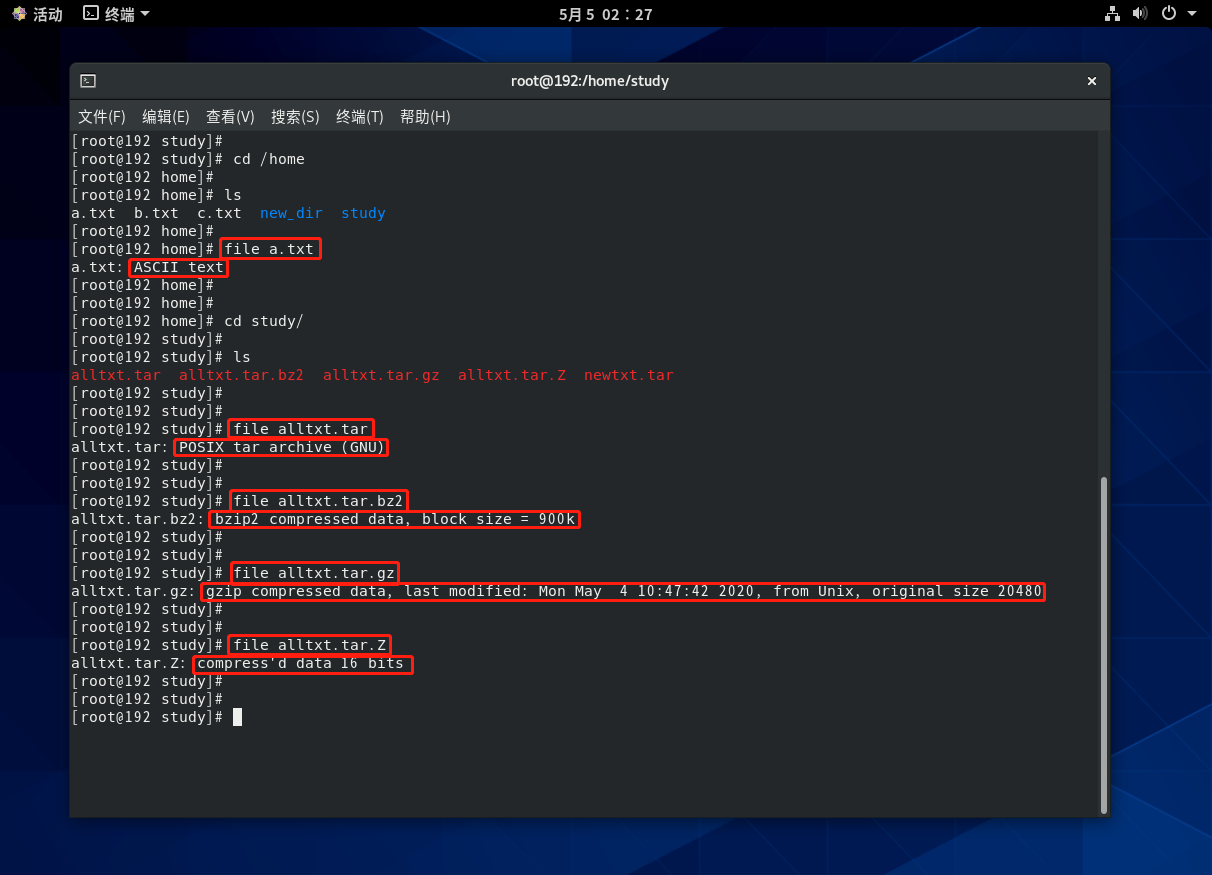Click the terminal vertical scrollbar handle
This screenshot has width=1212, height=875.
[x=1103, y=643]
